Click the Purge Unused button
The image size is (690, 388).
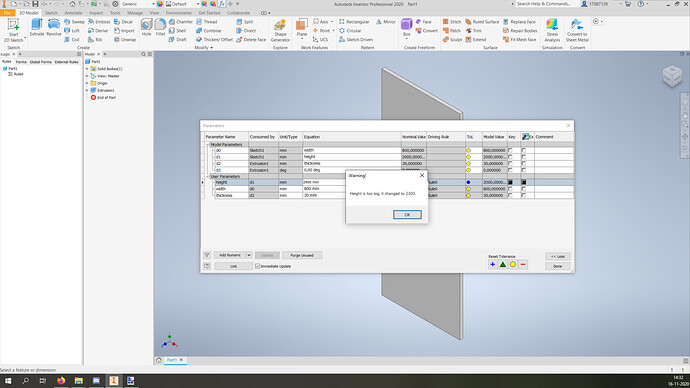tap(302, 255)
